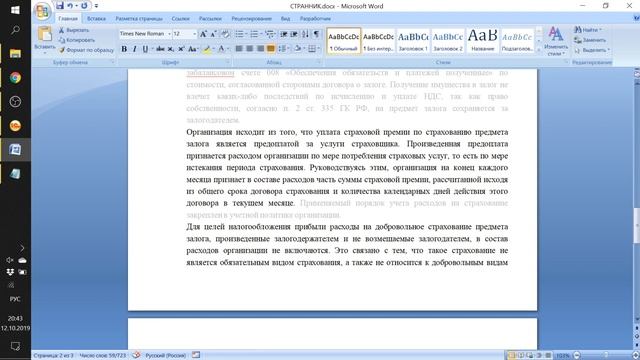Apply multilevel list
The image size is (640, 360).
(x=269, y=34)
